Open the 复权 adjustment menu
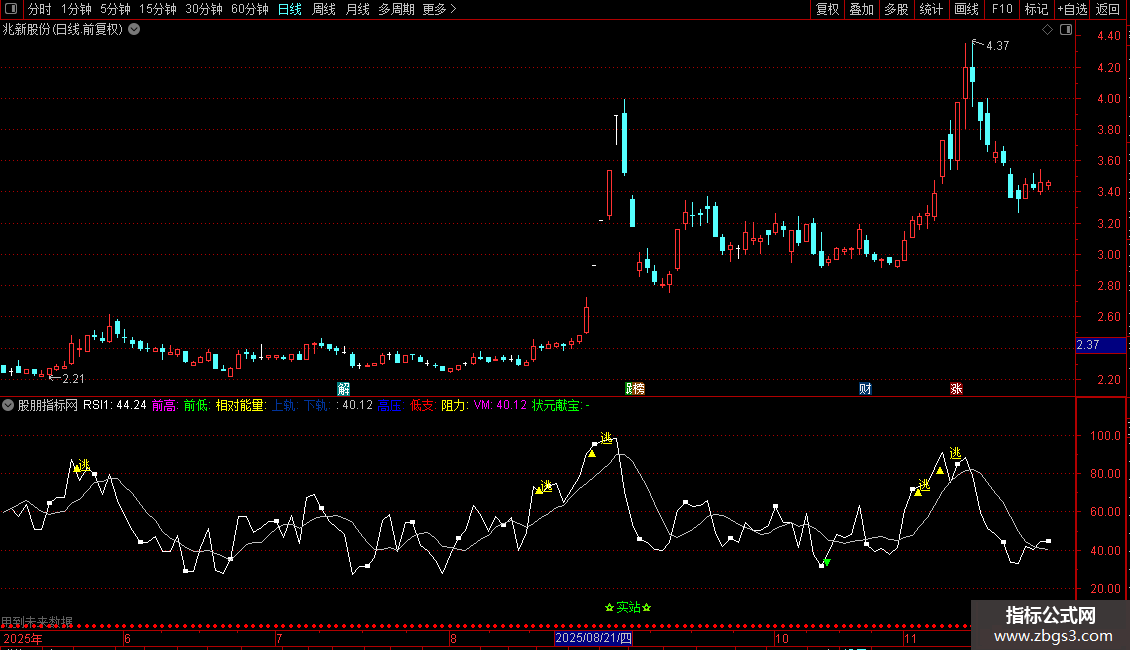 click(827, 9)
